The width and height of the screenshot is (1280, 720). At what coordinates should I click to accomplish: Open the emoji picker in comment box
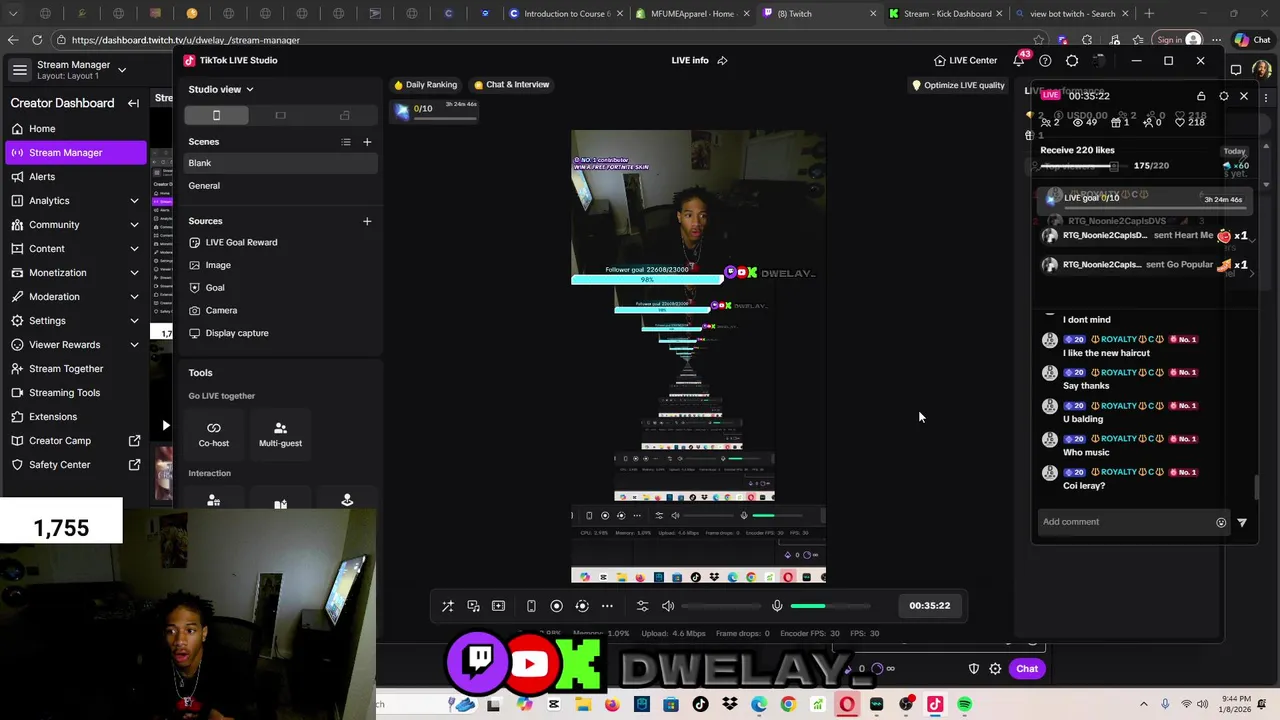[1221, 522]
